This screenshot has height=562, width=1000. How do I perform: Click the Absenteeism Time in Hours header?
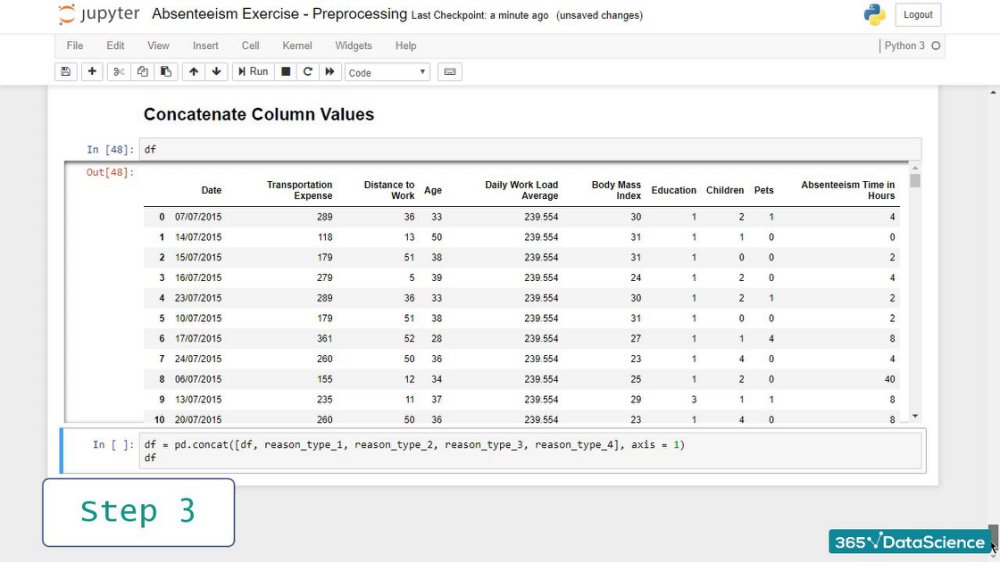848,190
